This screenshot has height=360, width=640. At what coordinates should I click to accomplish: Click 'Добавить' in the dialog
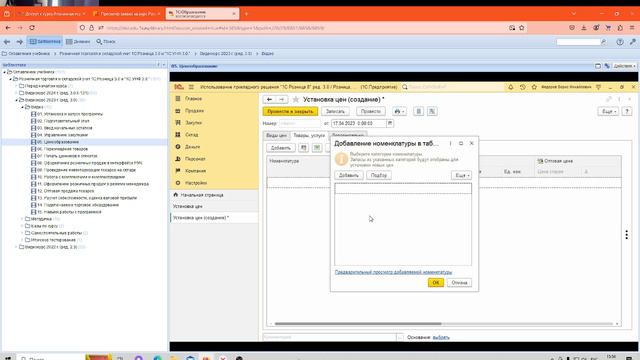click(349, 175)
